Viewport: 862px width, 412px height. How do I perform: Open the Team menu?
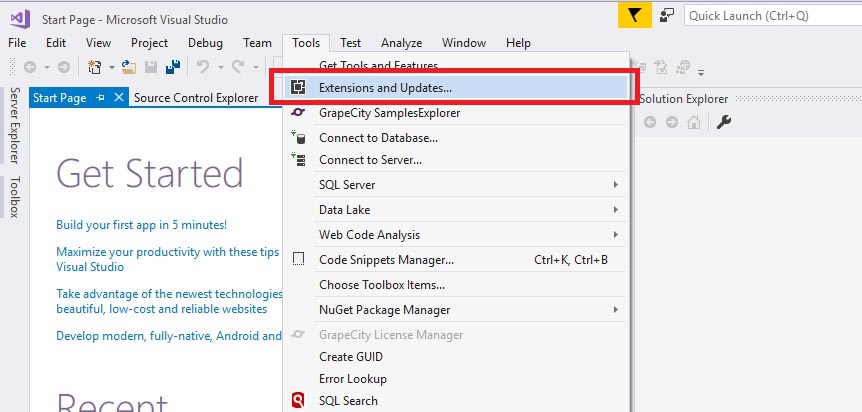pos(257,43)
